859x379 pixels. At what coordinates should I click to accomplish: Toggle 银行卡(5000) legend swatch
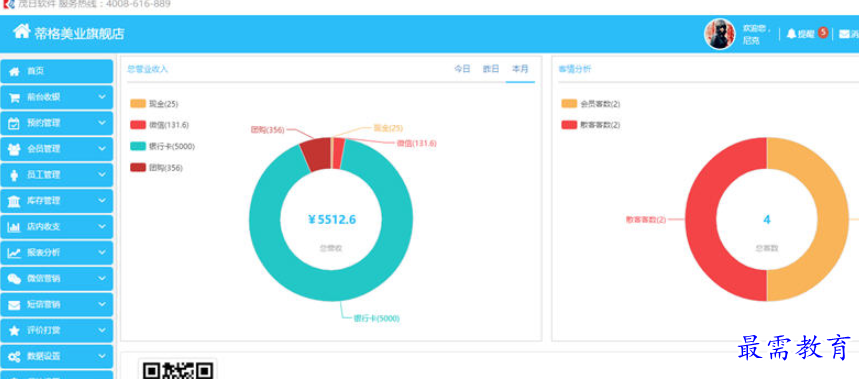(x=138, y=146)
